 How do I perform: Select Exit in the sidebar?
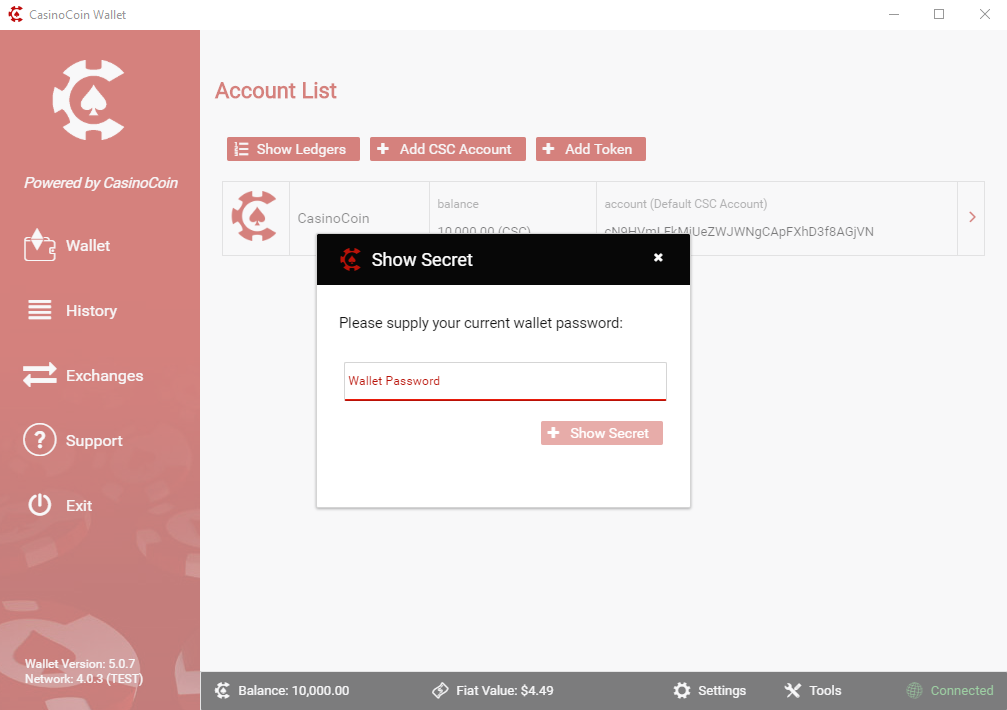[79, 506]
